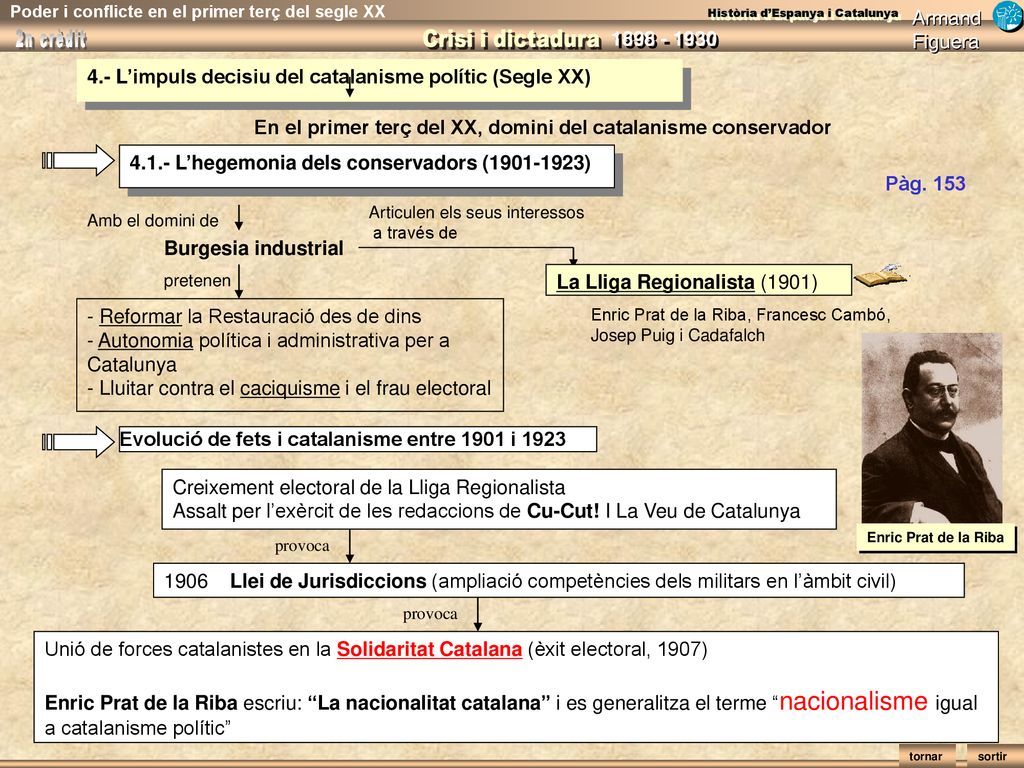Click 'En el primer terç del XX' subtitle line

tap(542, 127)
